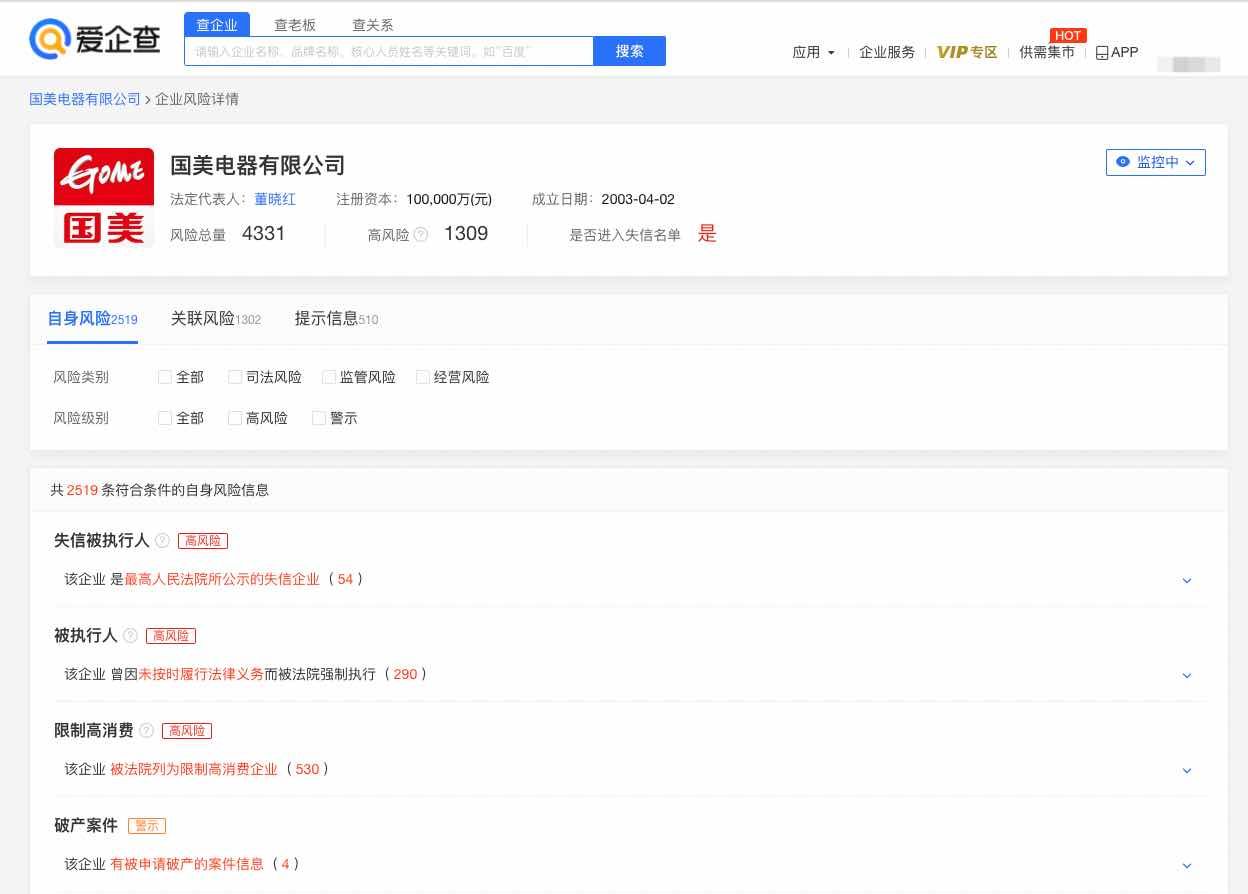Click the founding date 2003-04-02

pyautogui.click(x=638, y=199)
